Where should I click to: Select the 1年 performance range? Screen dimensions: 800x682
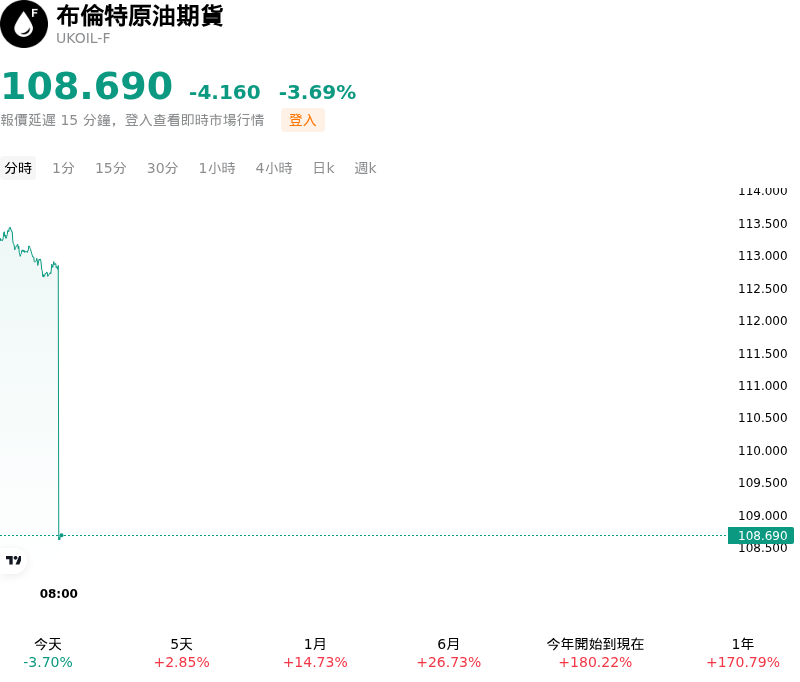coord(743,653)
